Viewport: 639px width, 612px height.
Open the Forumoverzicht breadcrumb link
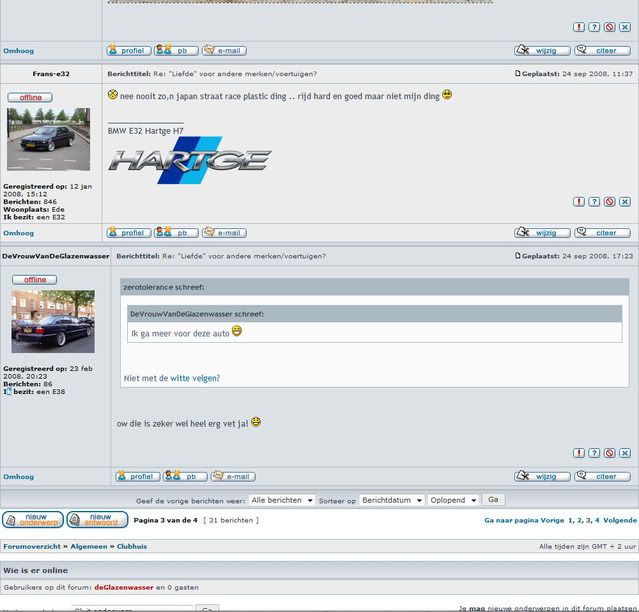coord(32,546)
